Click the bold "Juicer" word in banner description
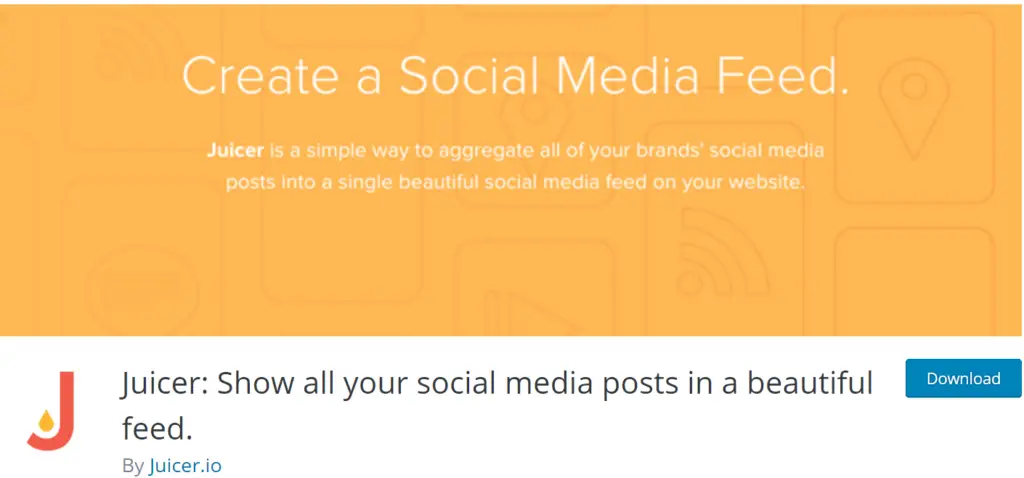This screenshot has width=1024, height=478. pyautogui.click(x=234, y=153)
